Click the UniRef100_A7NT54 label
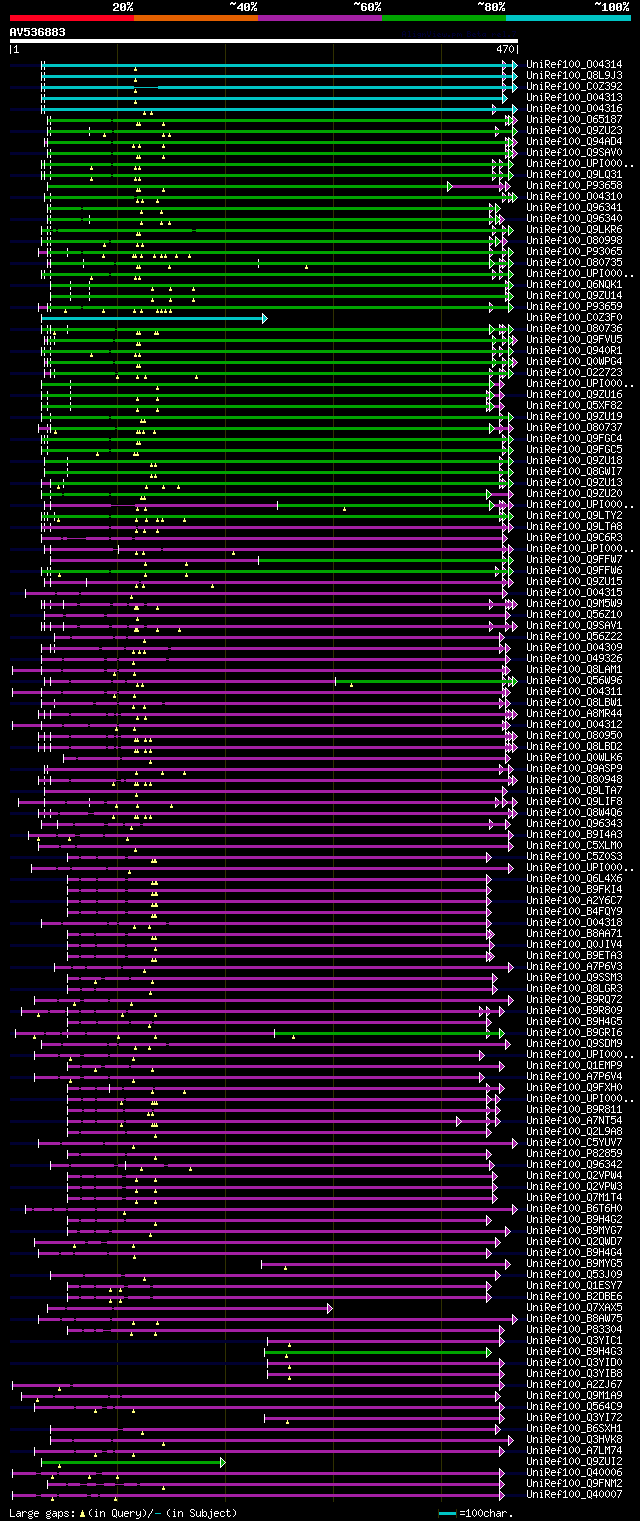The height and width of the screenshot is (1521, 640). click(x=575, y=1121)
